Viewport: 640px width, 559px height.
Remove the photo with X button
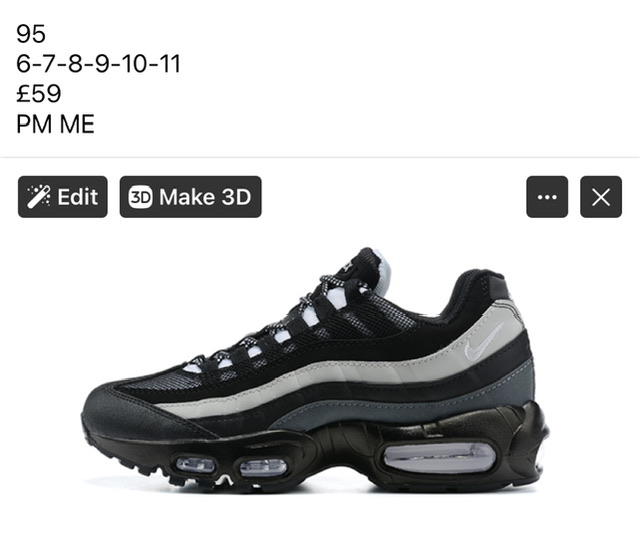click(x=601, y=197)
